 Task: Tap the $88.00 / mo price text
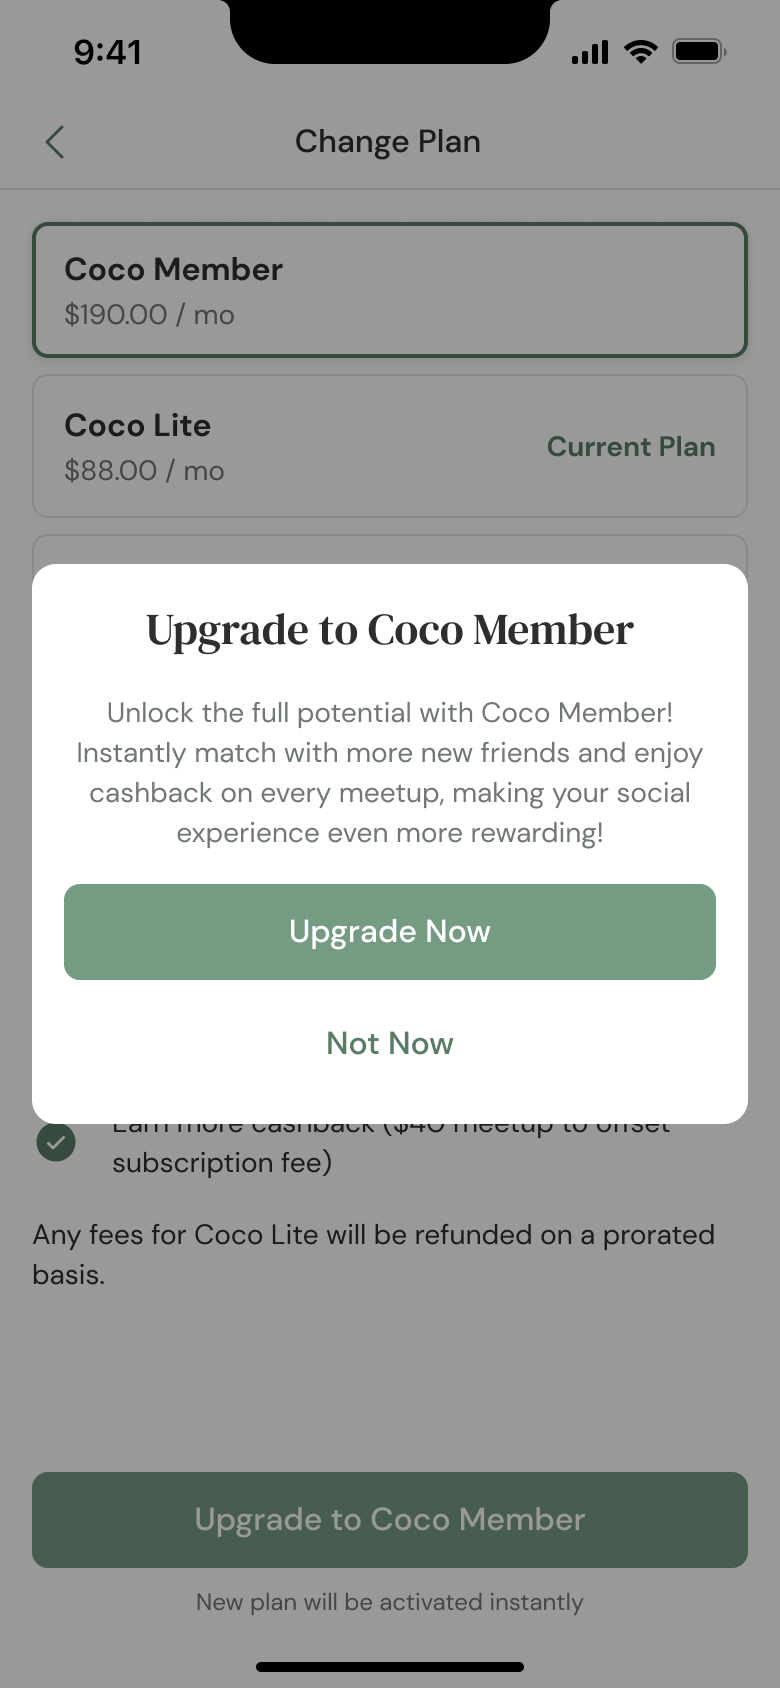tap(144, 471)
